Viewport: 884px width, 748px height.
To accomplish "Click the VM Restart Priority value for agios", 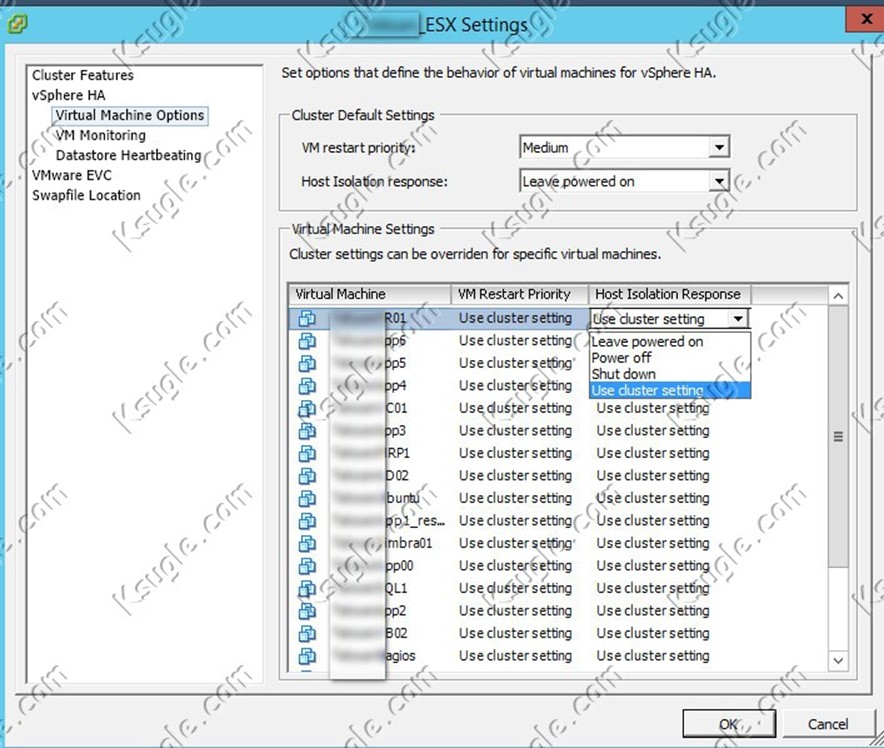I will (515, 657).
